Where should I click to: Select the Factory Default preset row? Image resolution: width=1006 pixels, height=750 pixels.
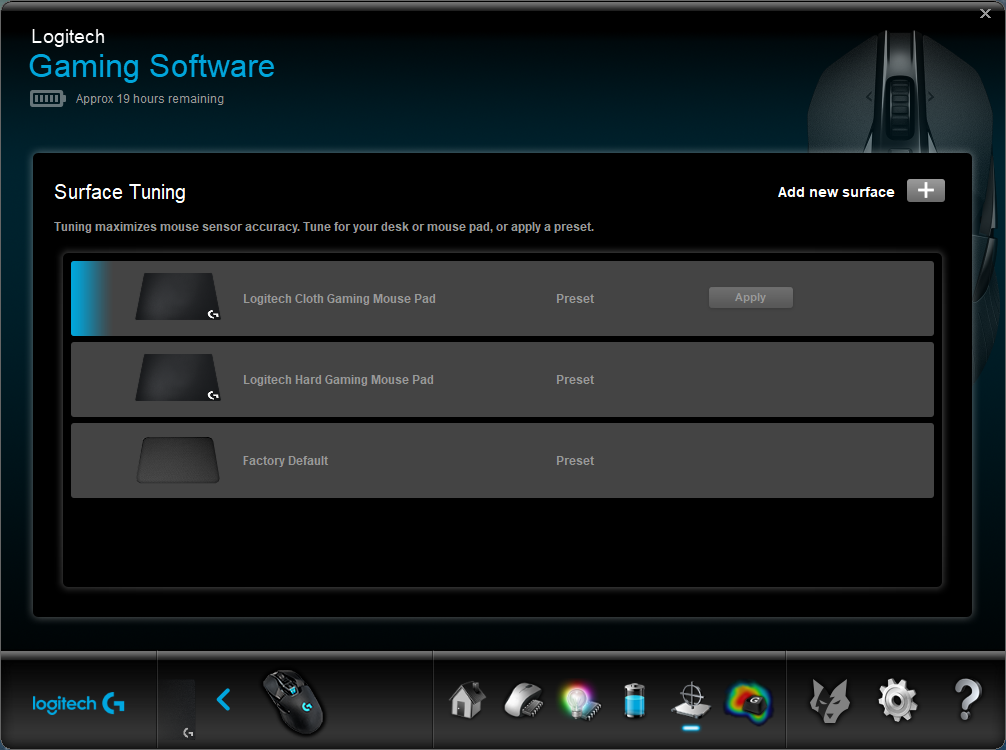(502, 460)
